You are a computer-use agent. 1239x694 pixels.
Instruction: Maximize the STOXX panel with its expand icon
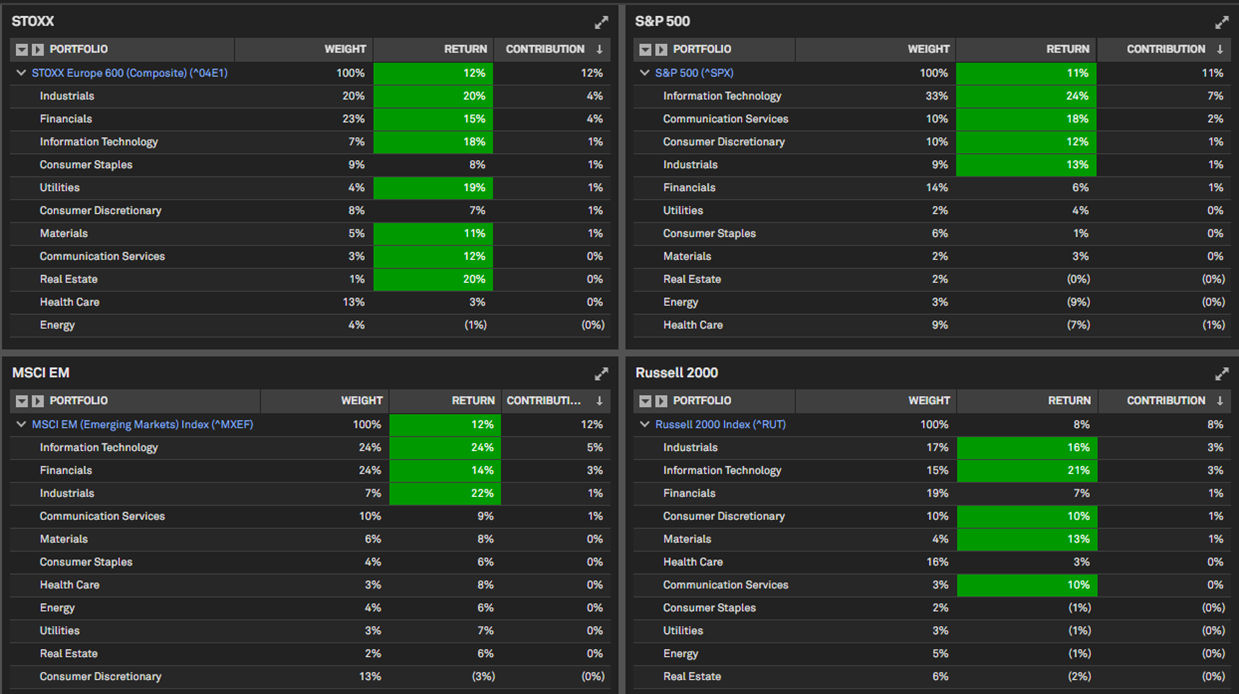(601, 22)
